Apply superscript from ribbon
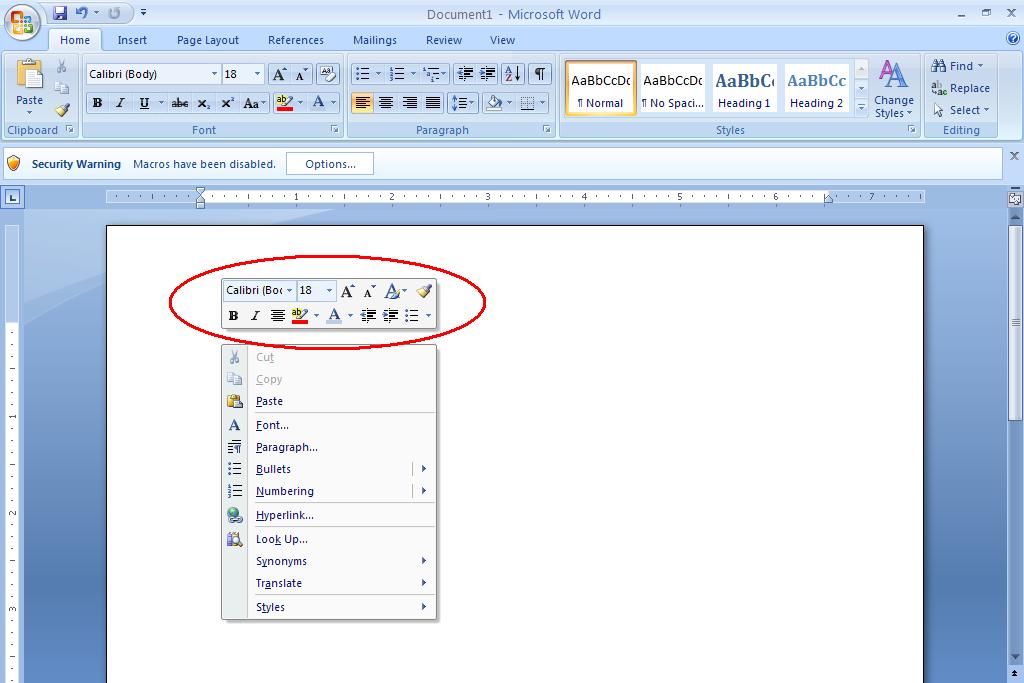Viewport: 1024px width, 683px height. point(227,103)
